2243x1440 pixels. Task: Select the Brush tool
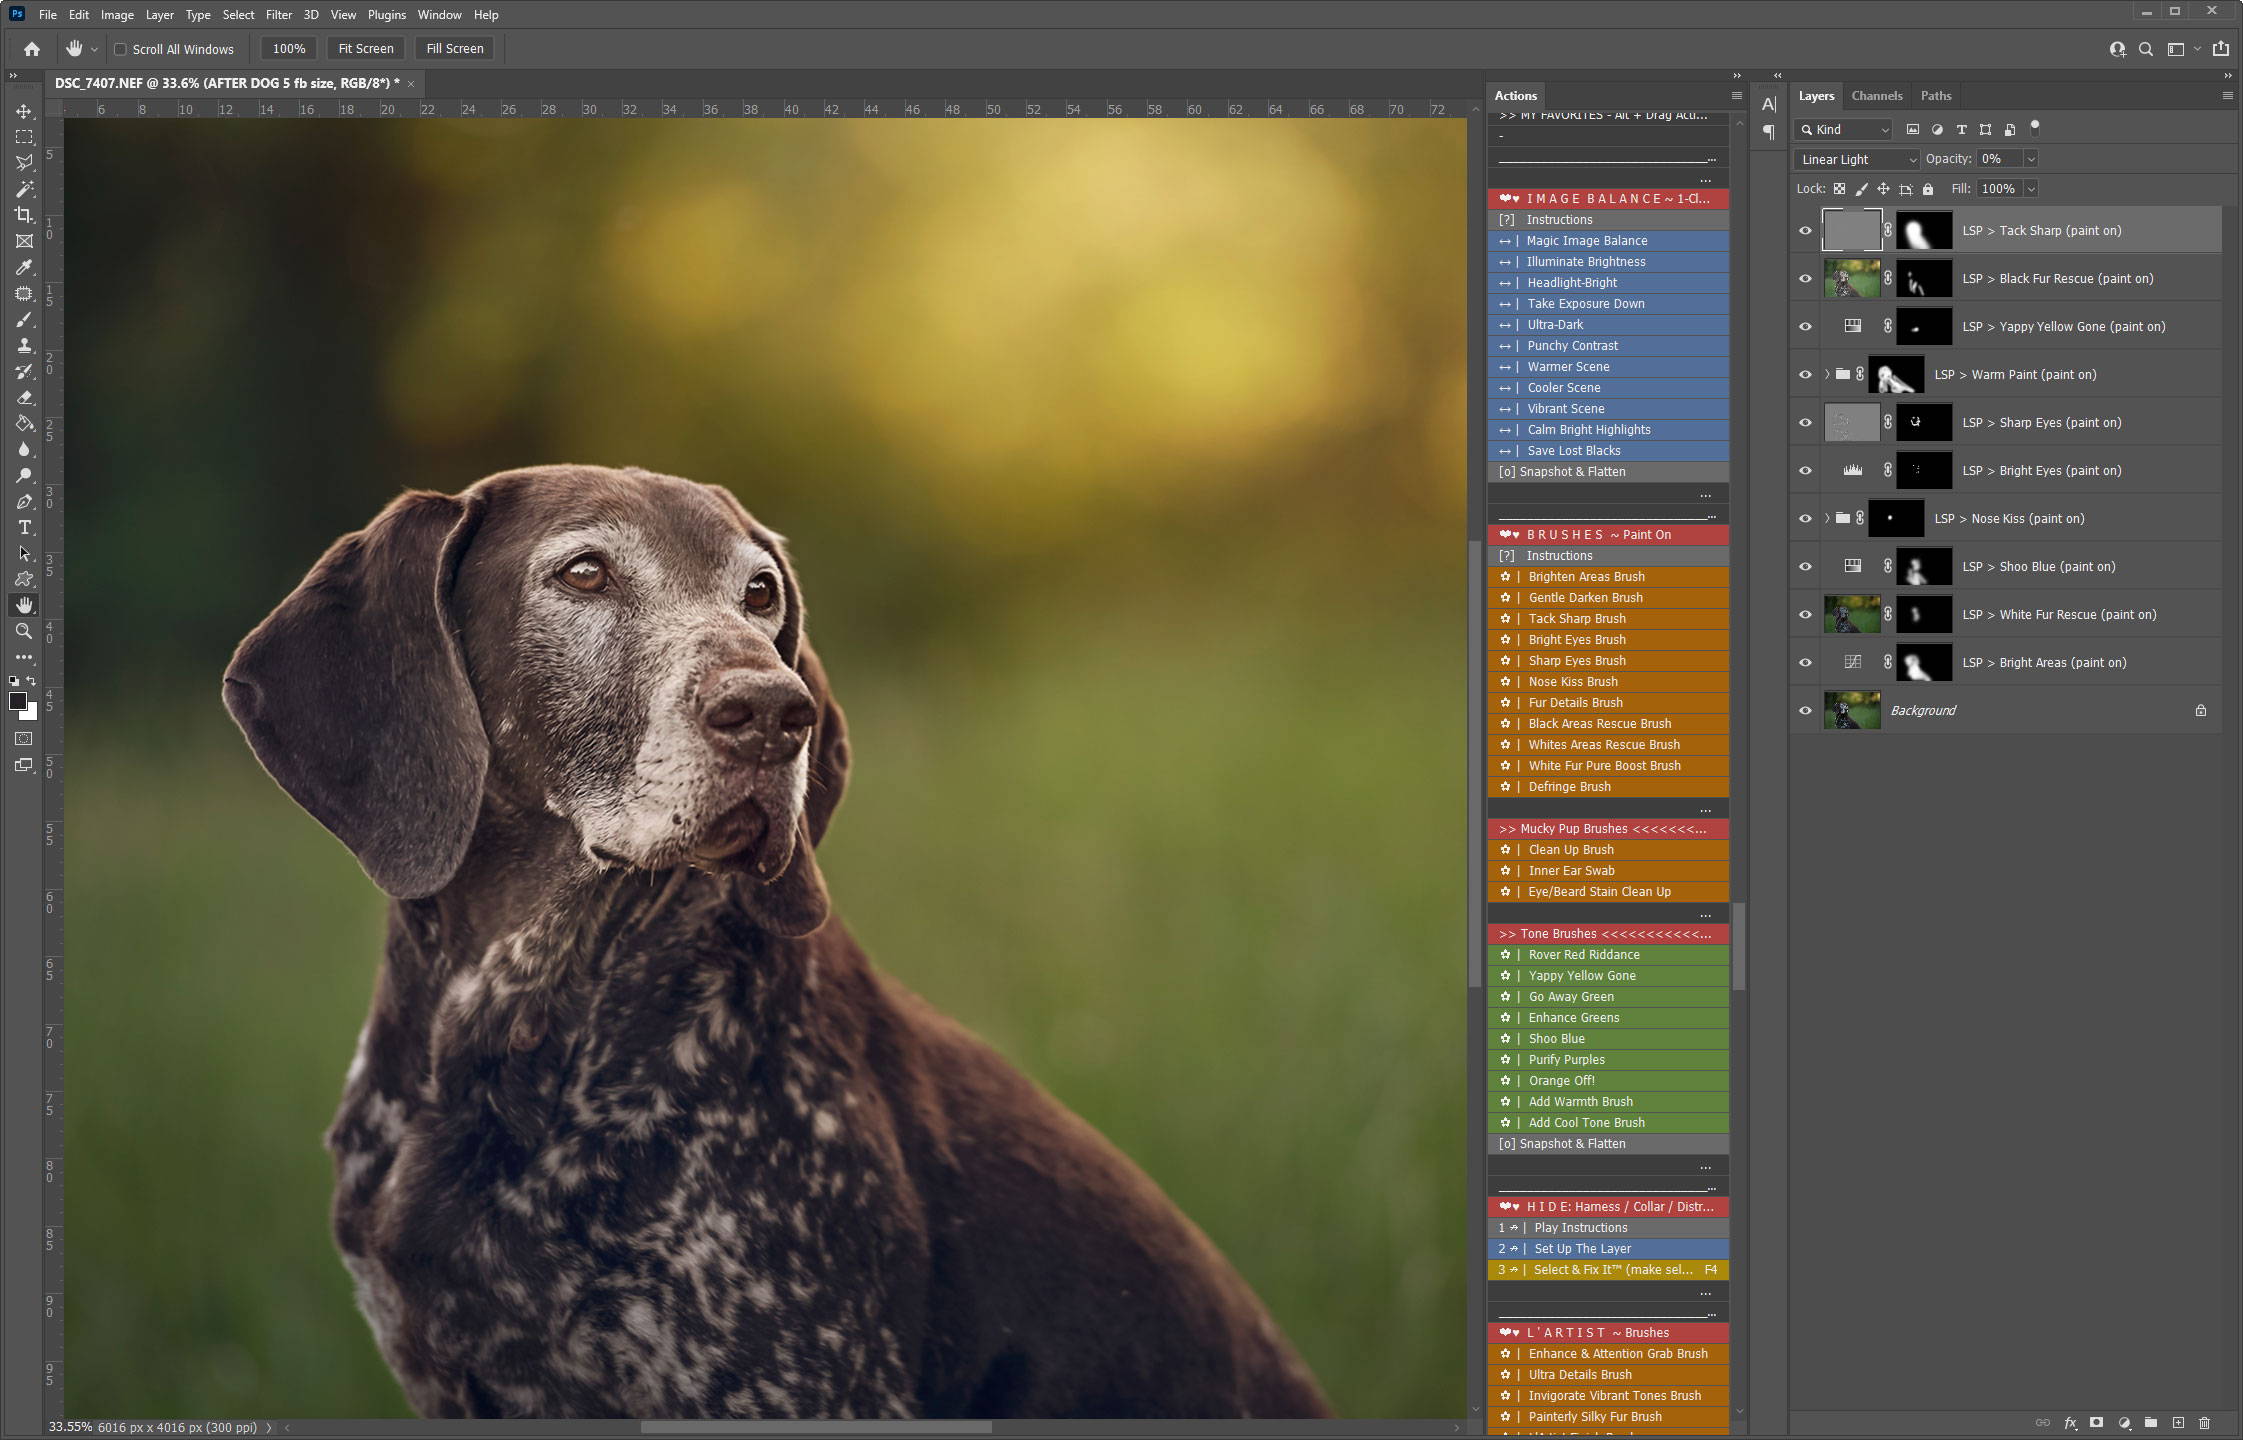[24, 320]
